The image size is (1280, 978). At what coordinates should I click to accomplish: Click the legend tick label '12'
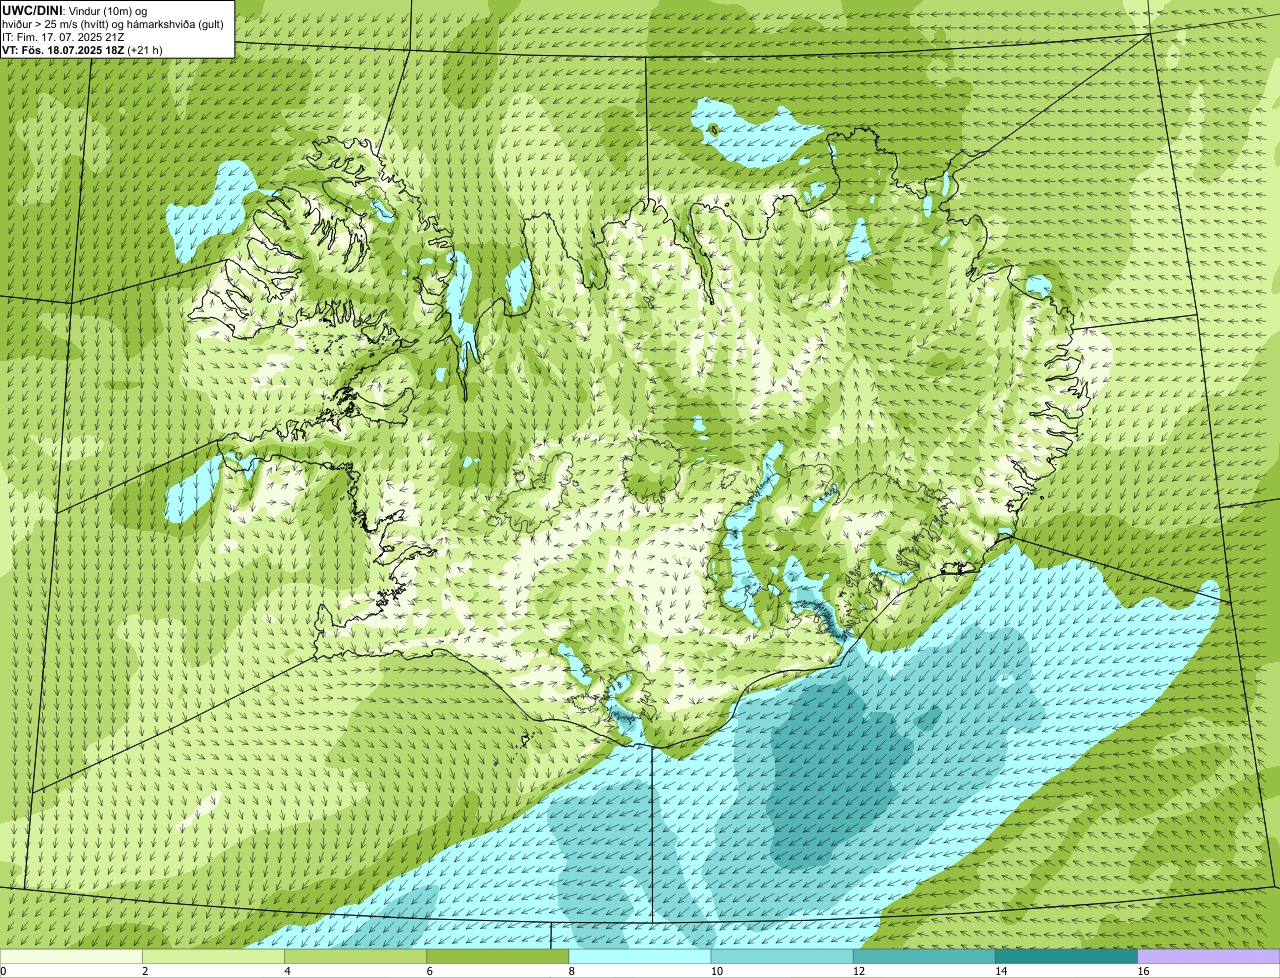click(x=859, y=971)
